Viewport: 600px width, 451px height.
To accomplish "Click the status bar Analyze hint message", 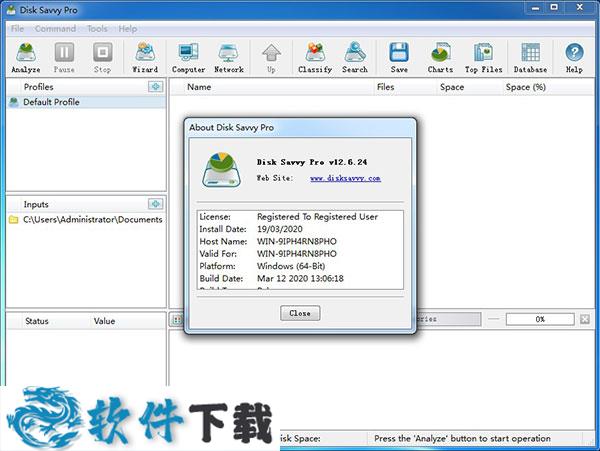I will coord(462,438).
